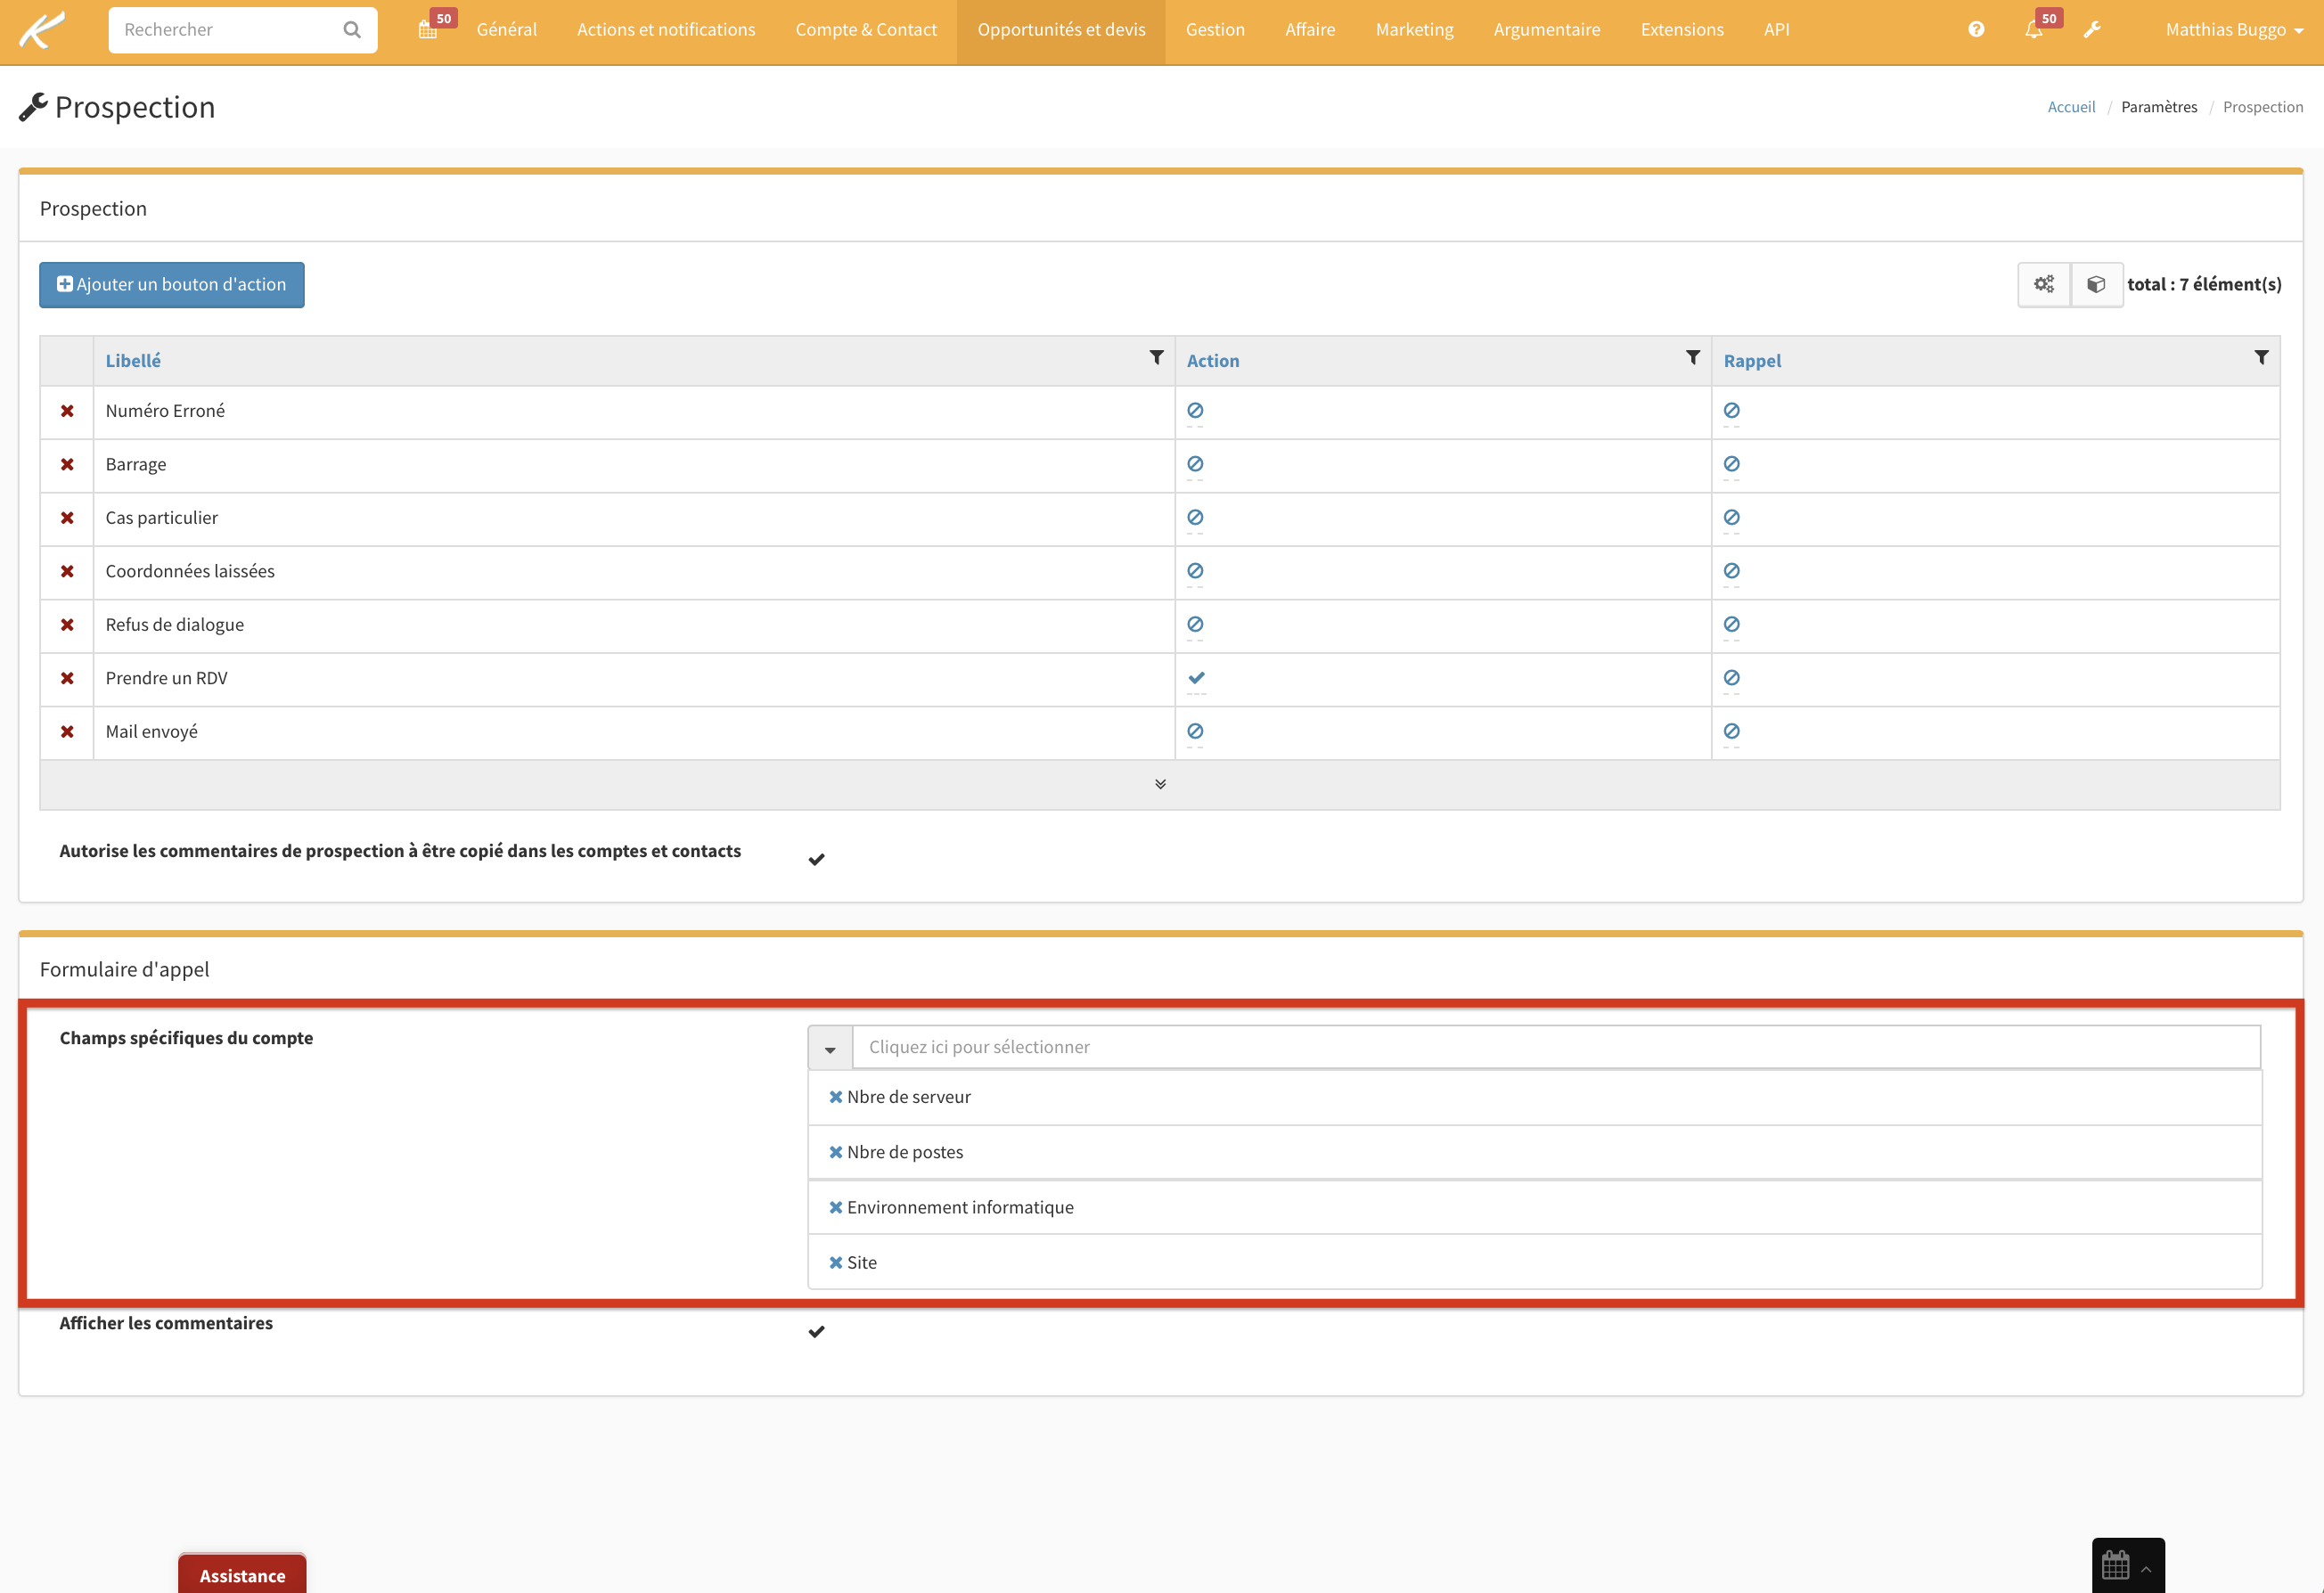Open the calendar icon in top bar

[428, 30]
